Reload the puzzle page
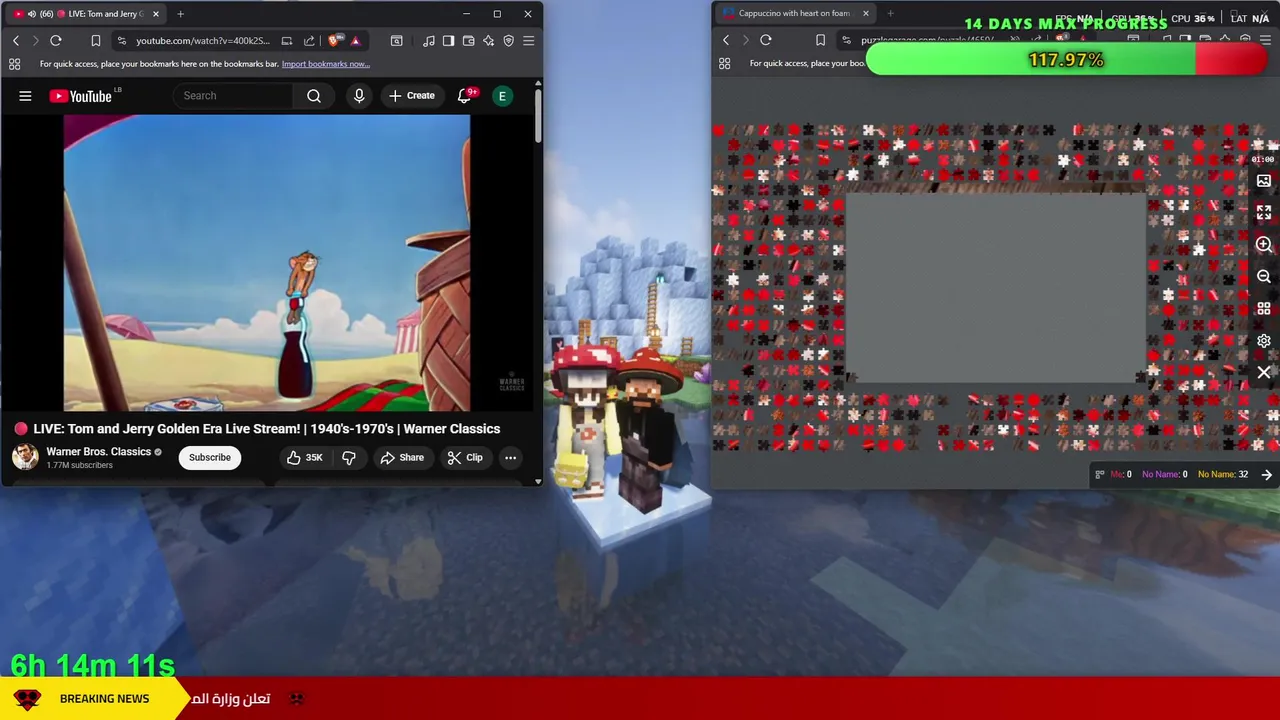Image resolution: width=1280 pixels, height=720 pixels. (766, 40)
